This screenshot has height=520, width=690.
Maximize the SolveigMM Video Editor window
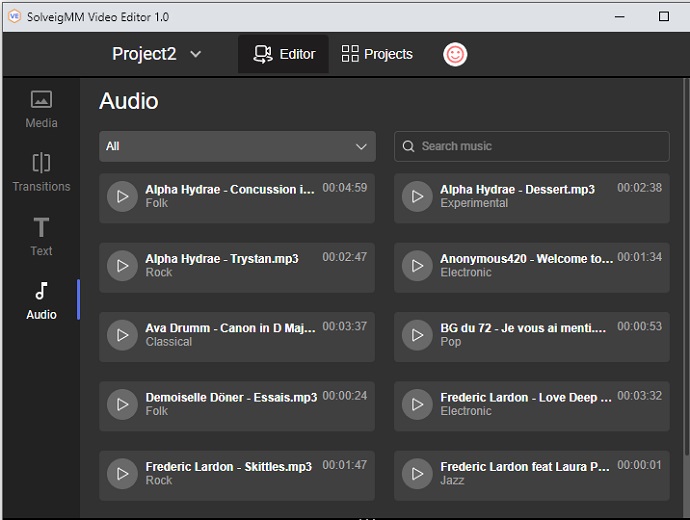pyautogui.click(x=664, y=17)
